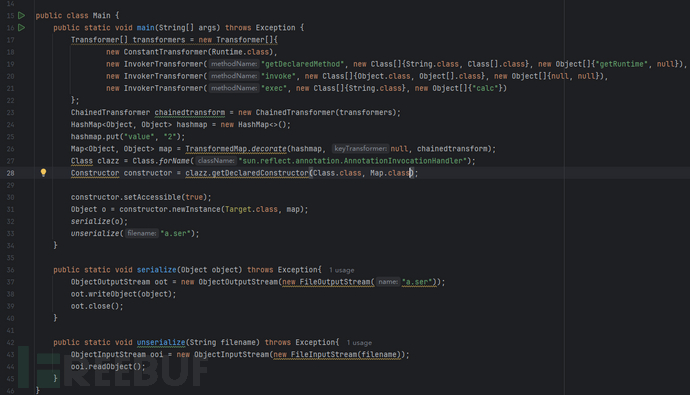Click methodName hint before "invoke"

[234, 76]
